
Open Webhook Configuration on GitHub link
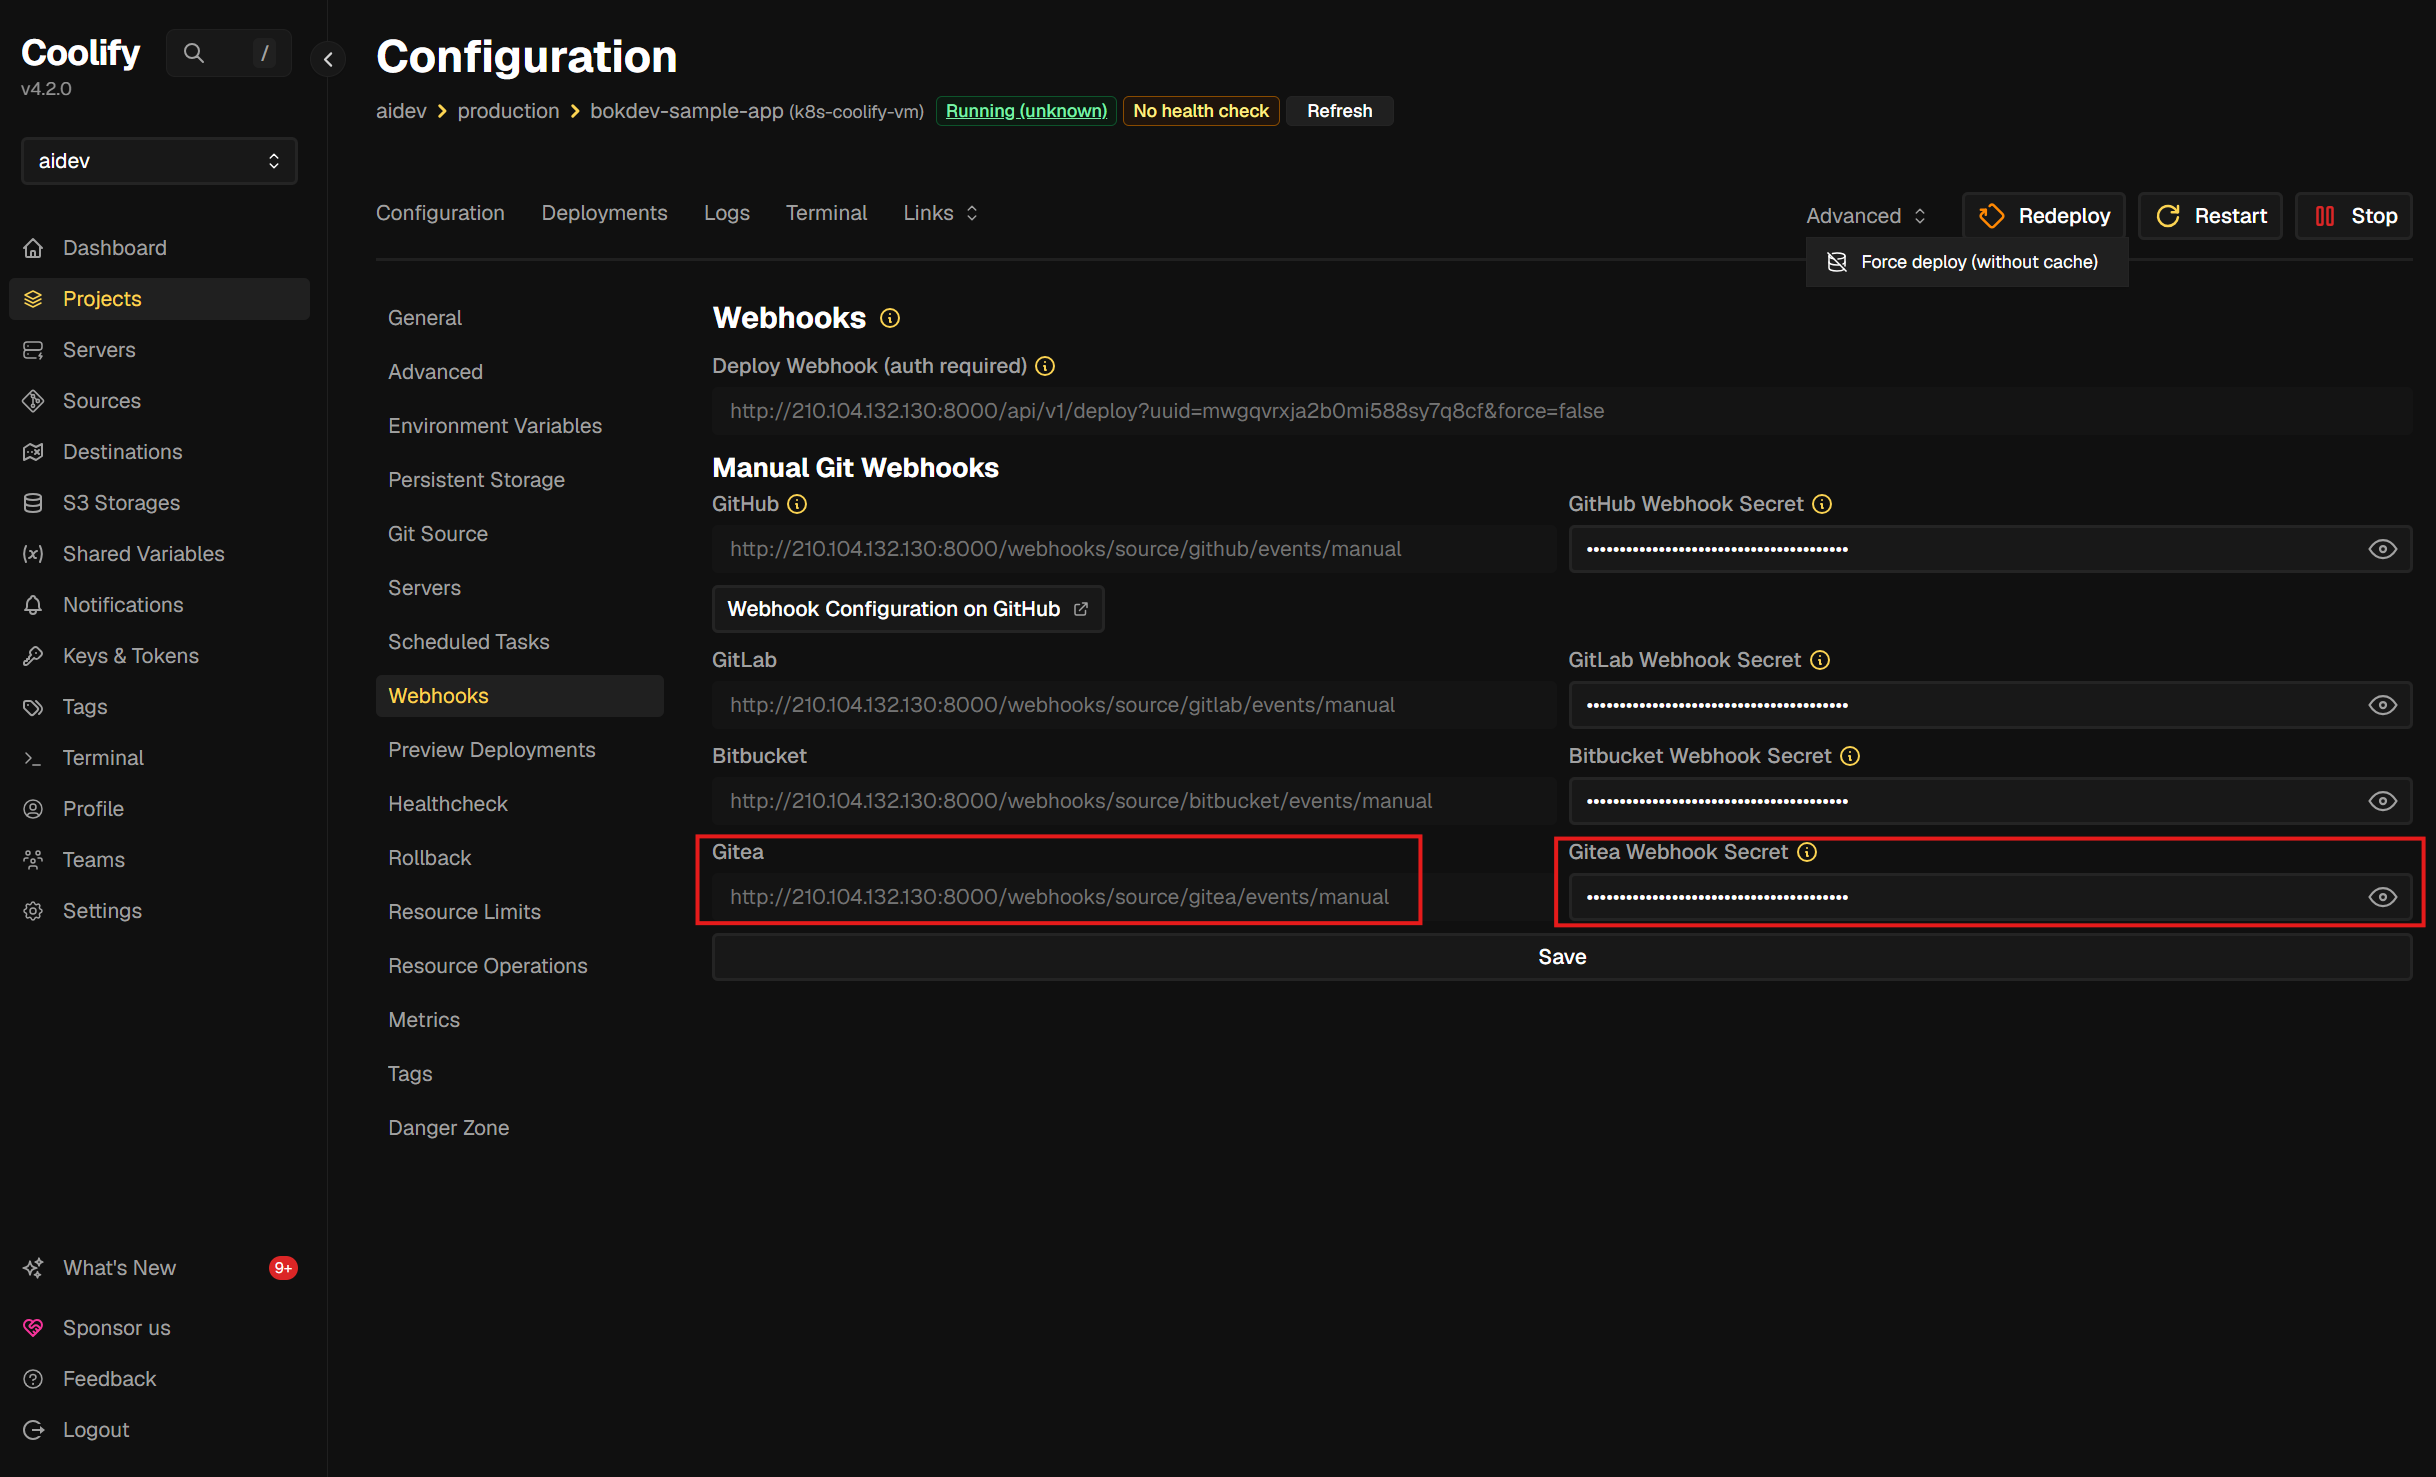point(907,609)
